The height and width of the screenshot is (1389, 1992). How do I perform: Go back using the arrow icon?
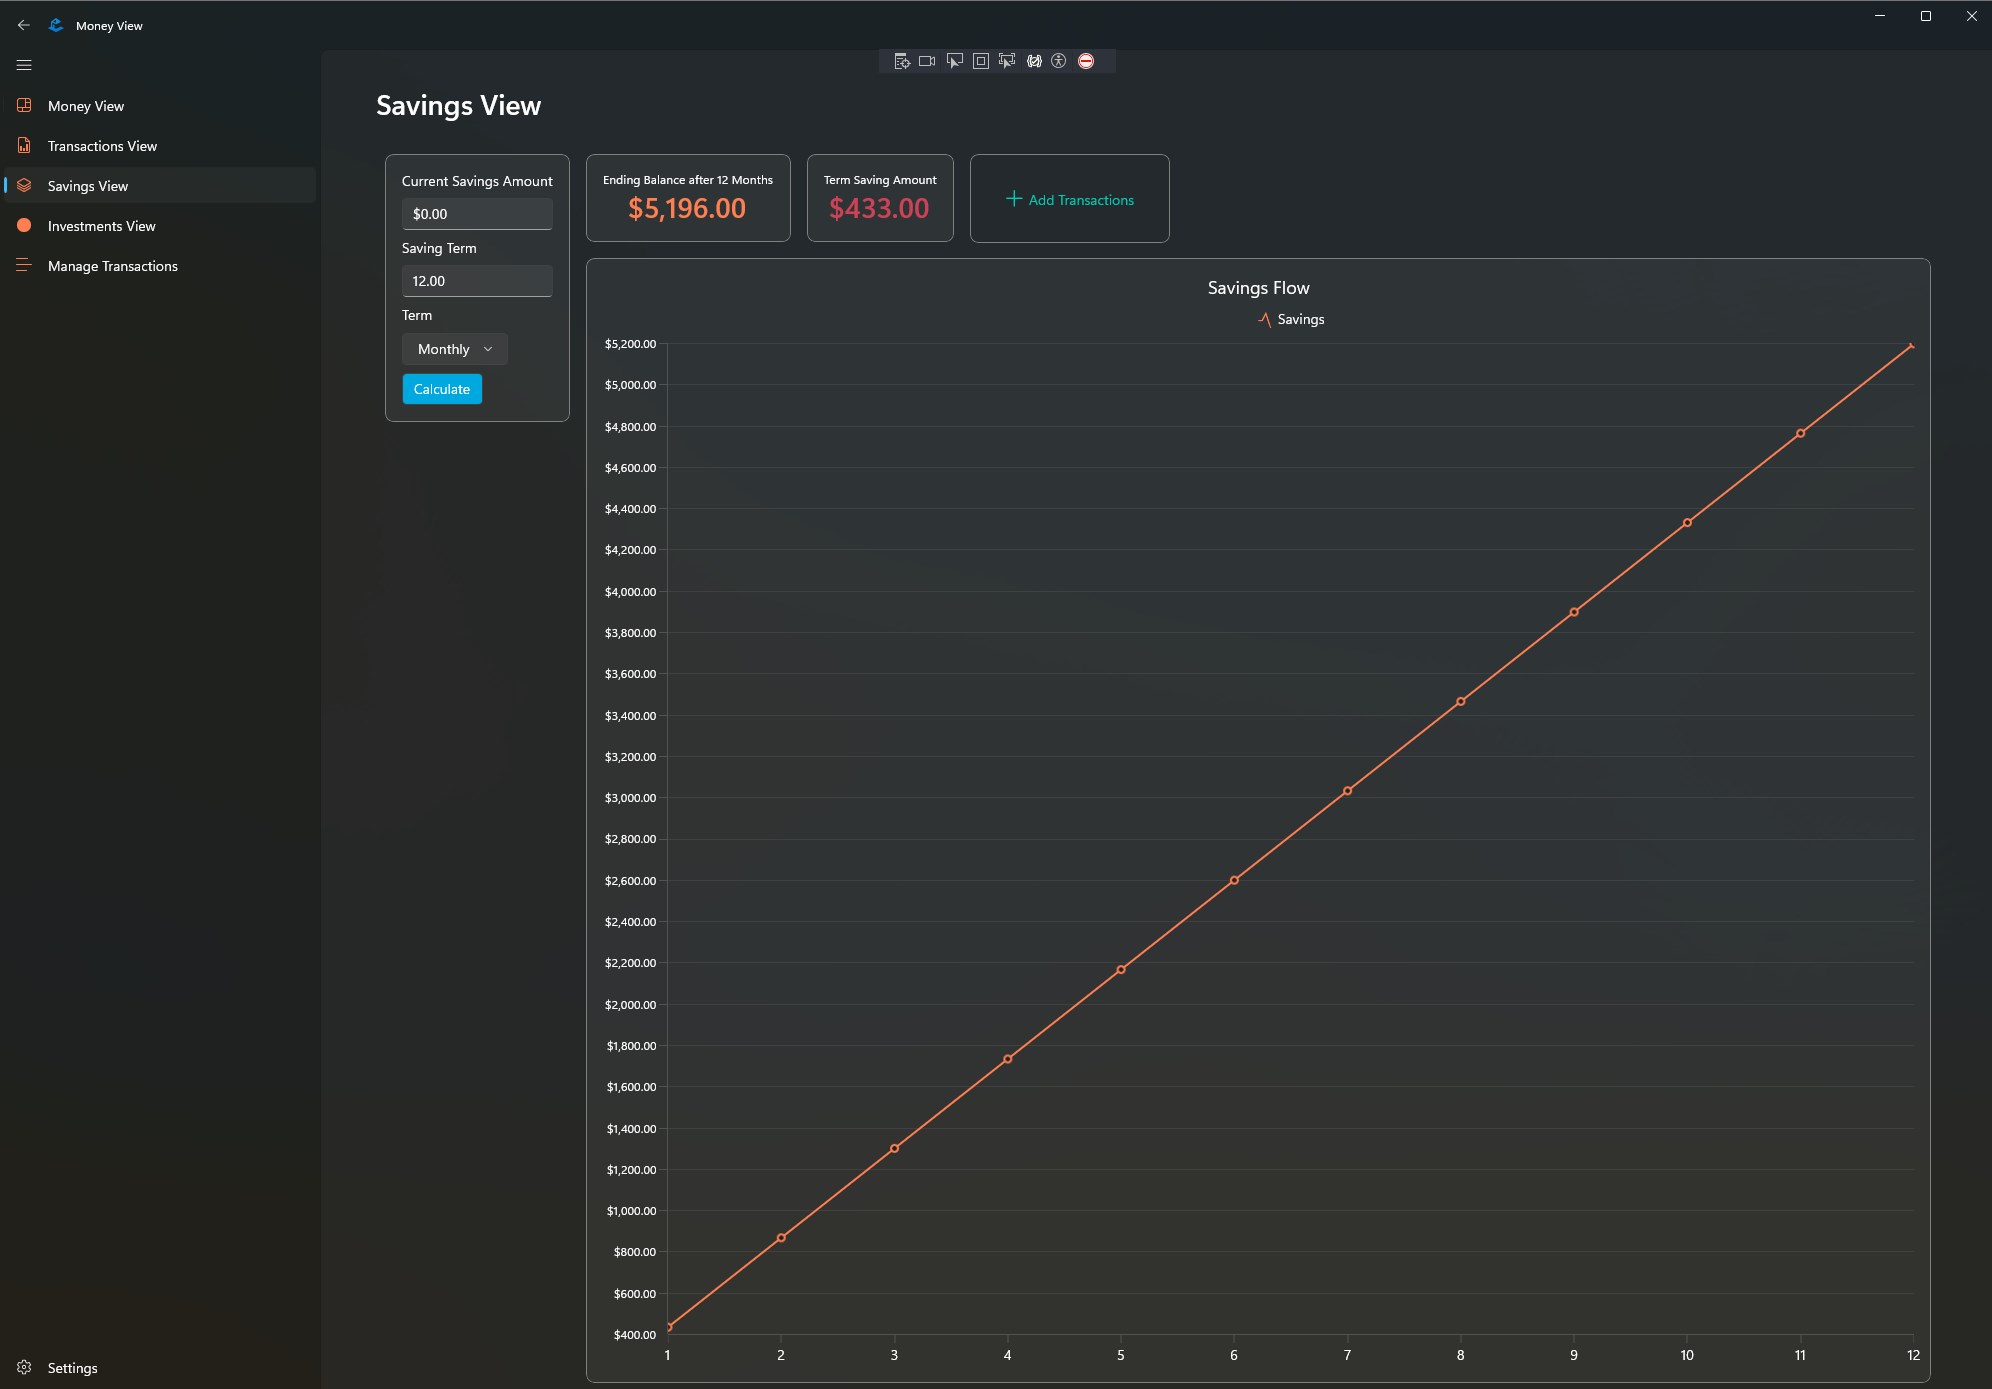[x=24, y=25]
